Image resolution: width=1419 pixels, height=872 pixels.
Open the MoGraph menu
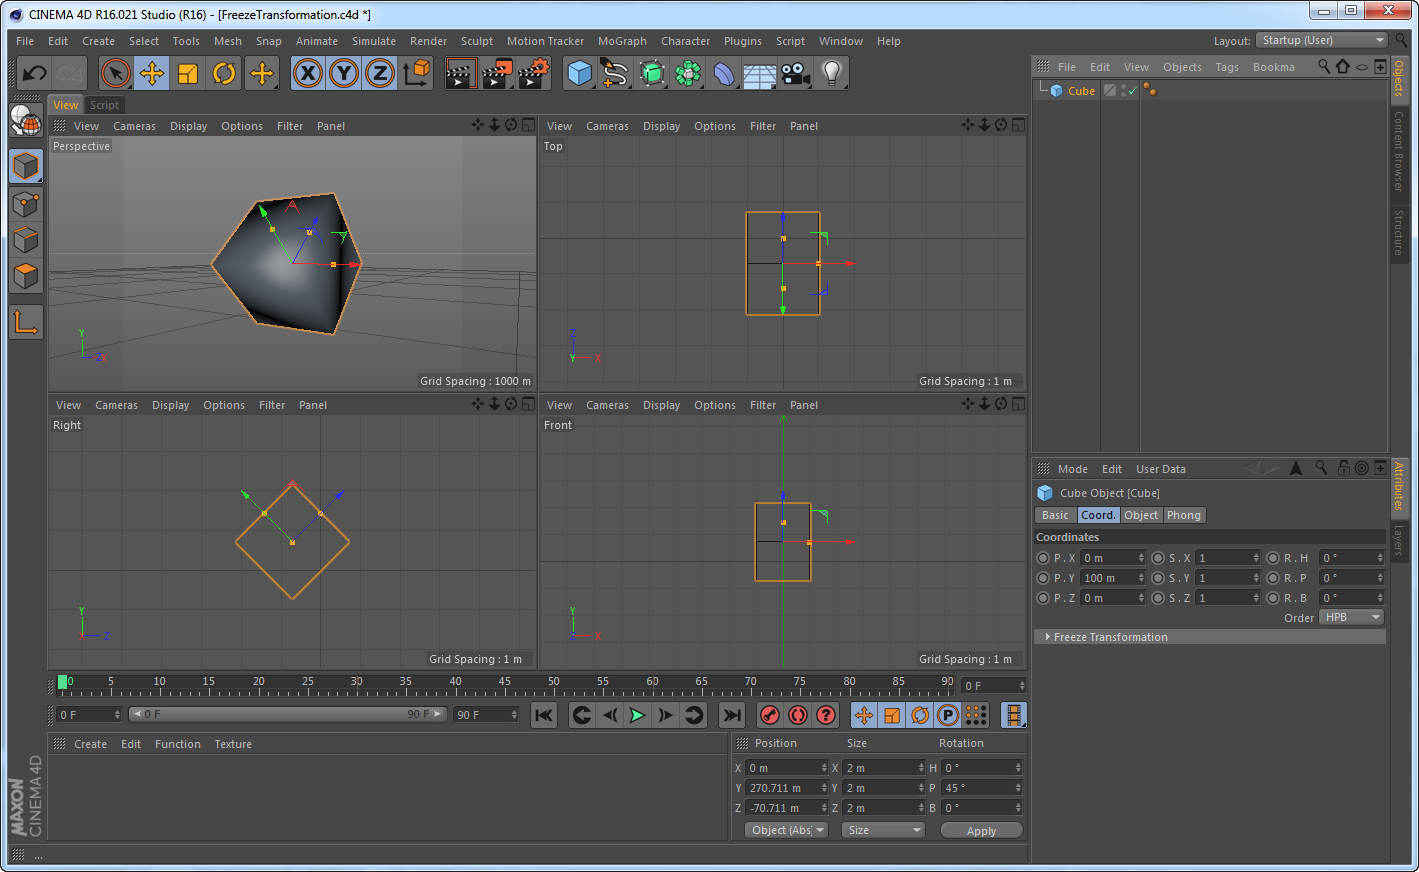click(x=622, y=41)
